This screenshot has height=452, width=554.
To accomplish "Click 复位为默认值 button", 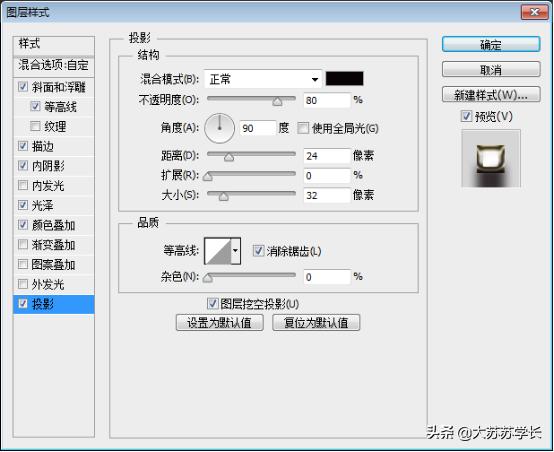I will 316,323.
